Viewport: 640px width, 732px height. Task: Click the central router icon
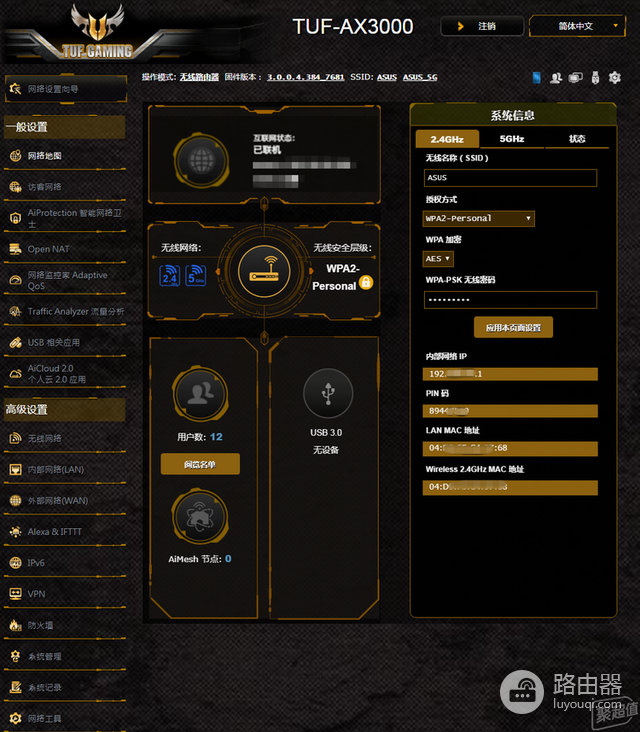coord(264,271)
